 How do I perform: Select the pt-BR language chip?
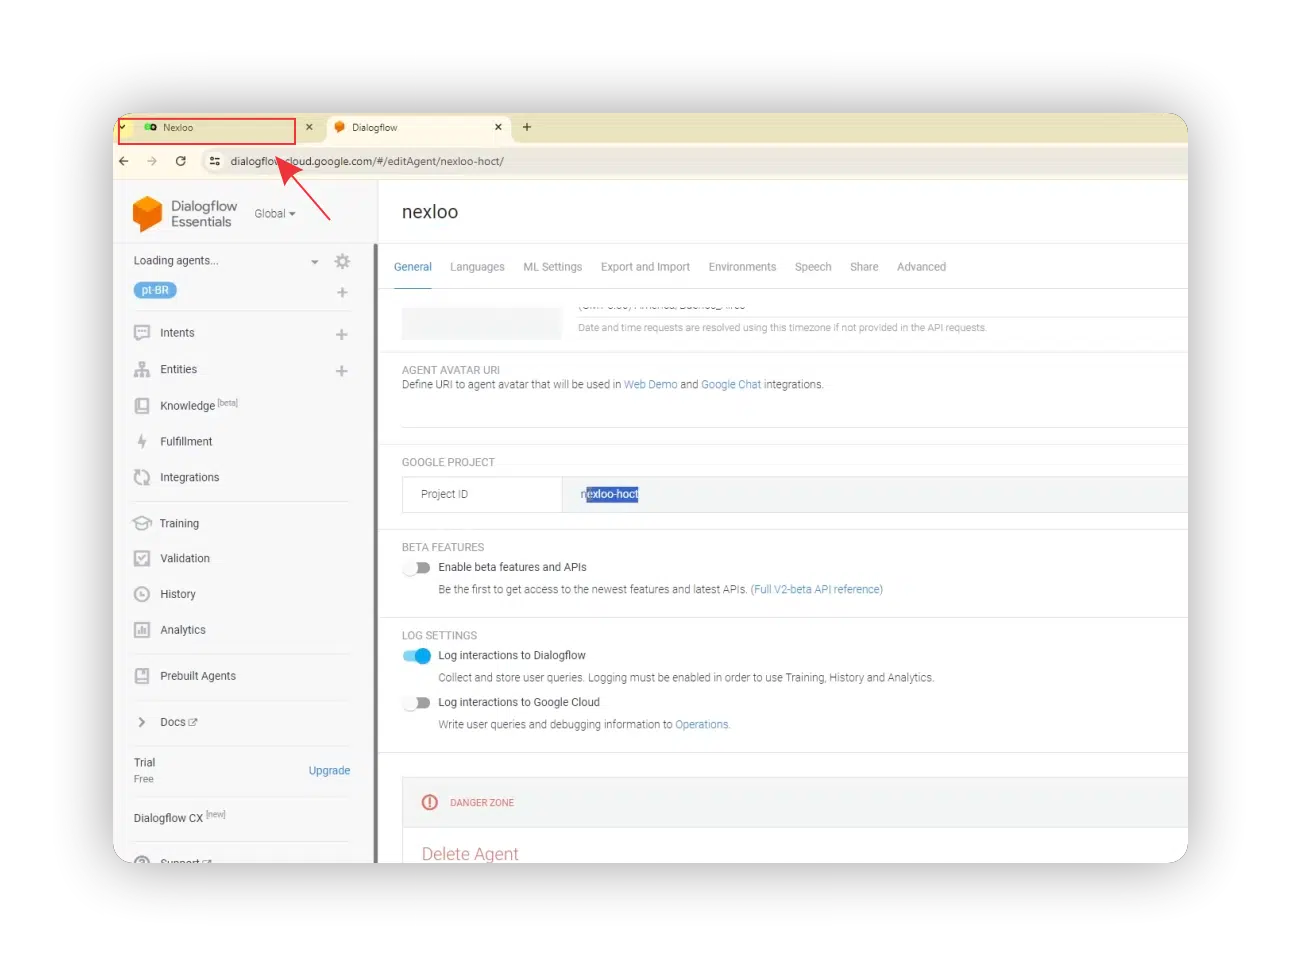[x=155, y=291]
